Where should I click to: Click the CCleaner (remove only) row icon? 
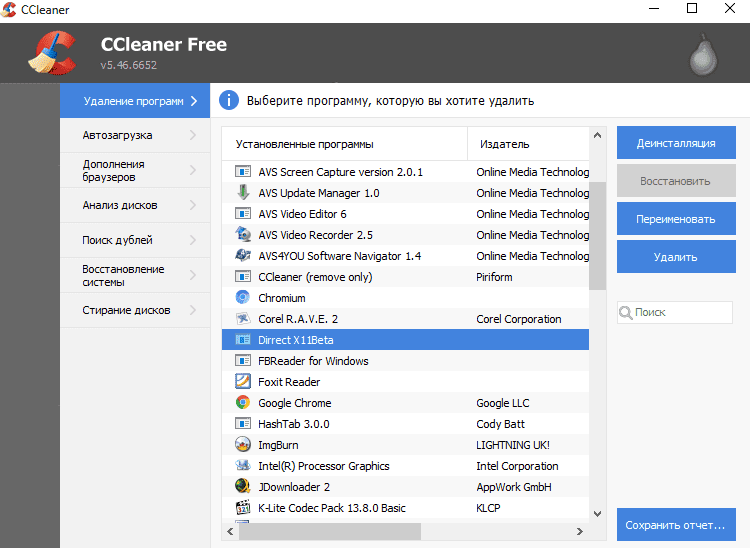click(243, 277)
